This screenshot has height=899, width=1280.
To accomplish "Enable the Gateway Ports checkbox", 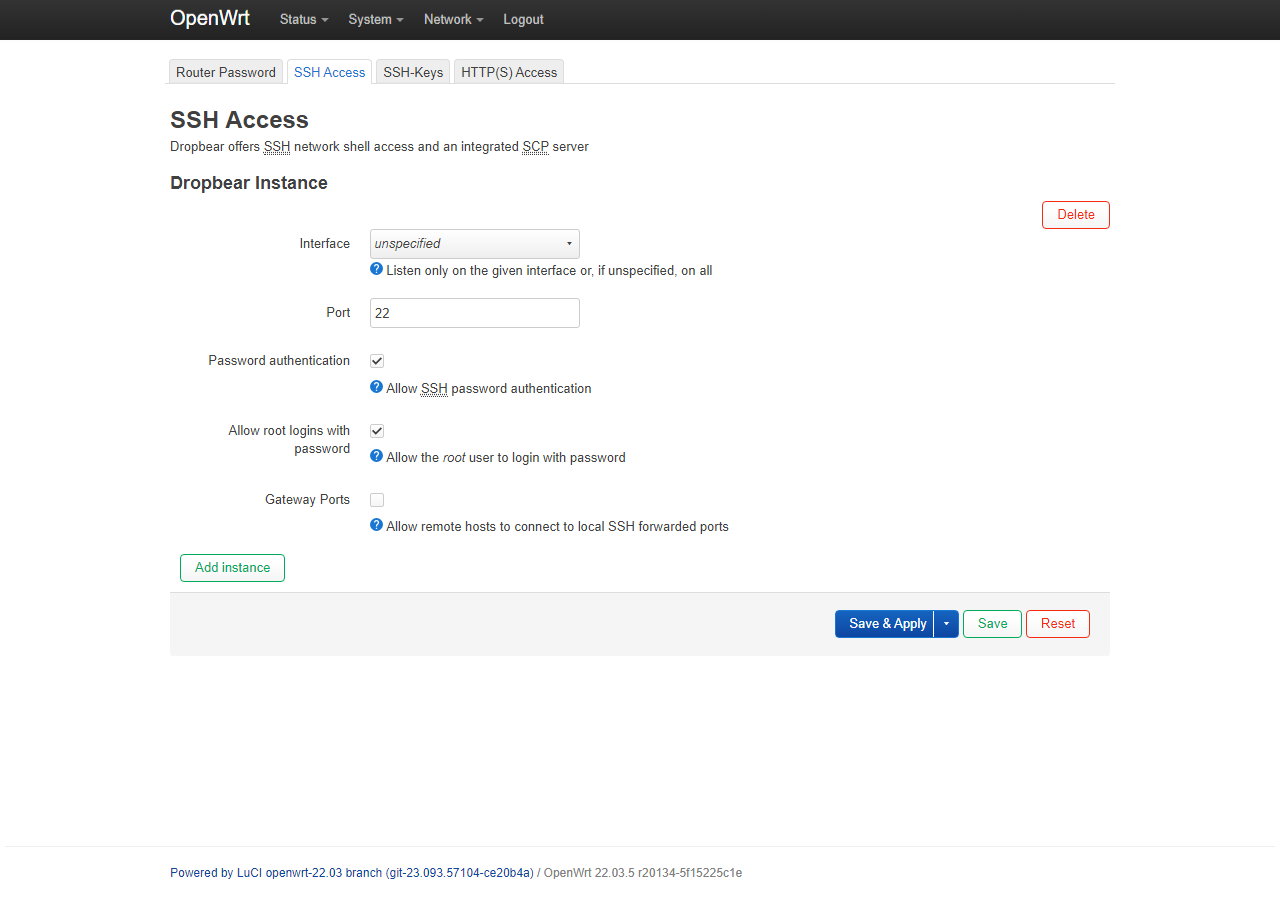I will click(x=377, y=500).
